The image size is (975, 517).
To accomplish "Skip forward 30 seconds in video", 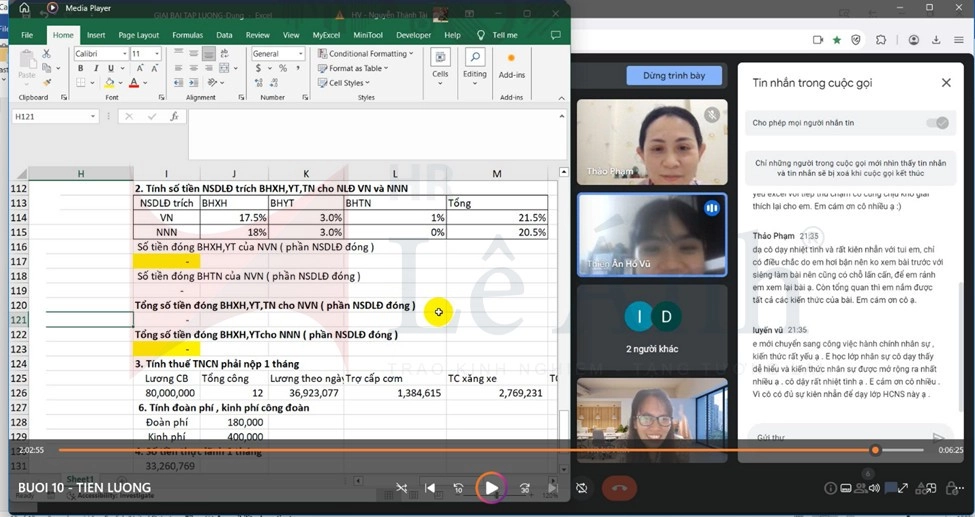I will point(524,488).
